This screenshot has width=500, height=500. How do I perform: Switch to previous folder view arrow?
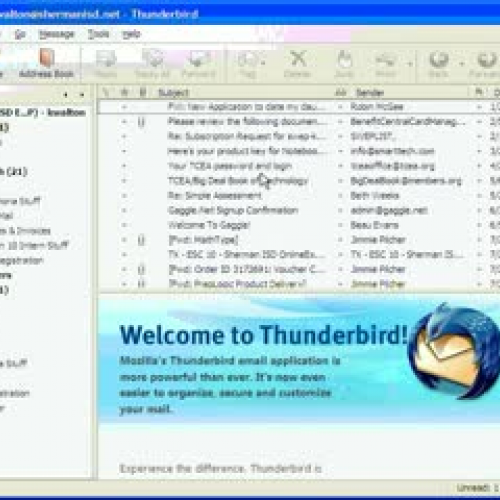66,95
